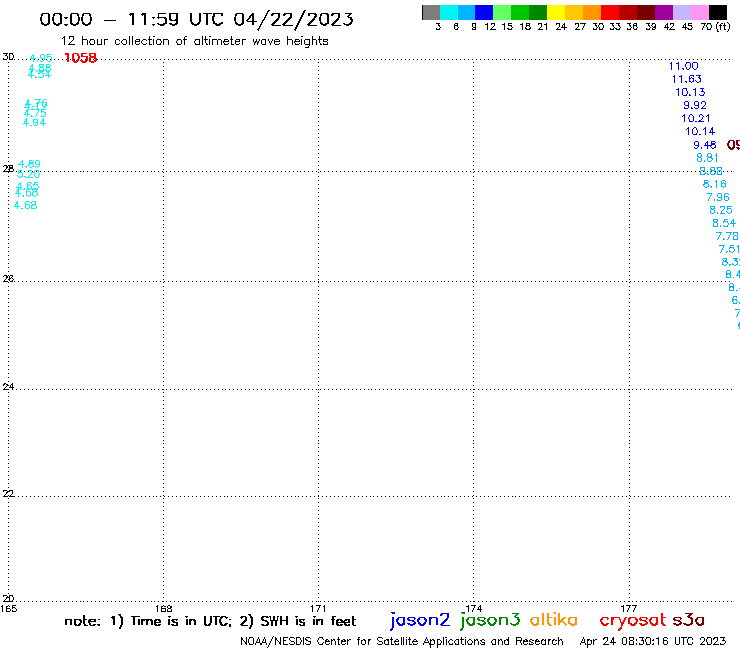Image resolution: width=740 pixels, height=650 pixels.
Task: Click the gray swatch in the color scale
Action: tap(431, 12)
